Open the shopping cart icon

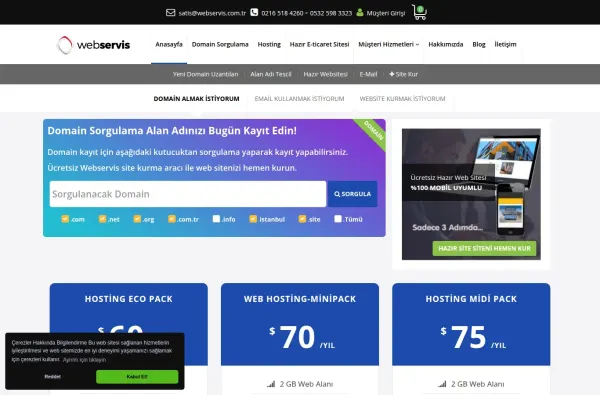419,12
